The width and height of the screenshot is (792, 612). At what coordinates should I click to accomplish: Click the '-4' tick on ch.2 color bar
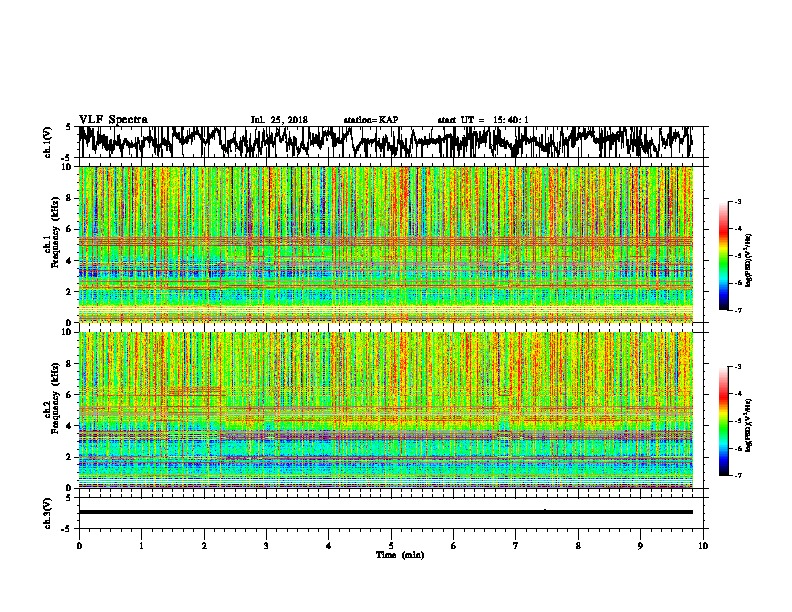click(x=737, y=394)
